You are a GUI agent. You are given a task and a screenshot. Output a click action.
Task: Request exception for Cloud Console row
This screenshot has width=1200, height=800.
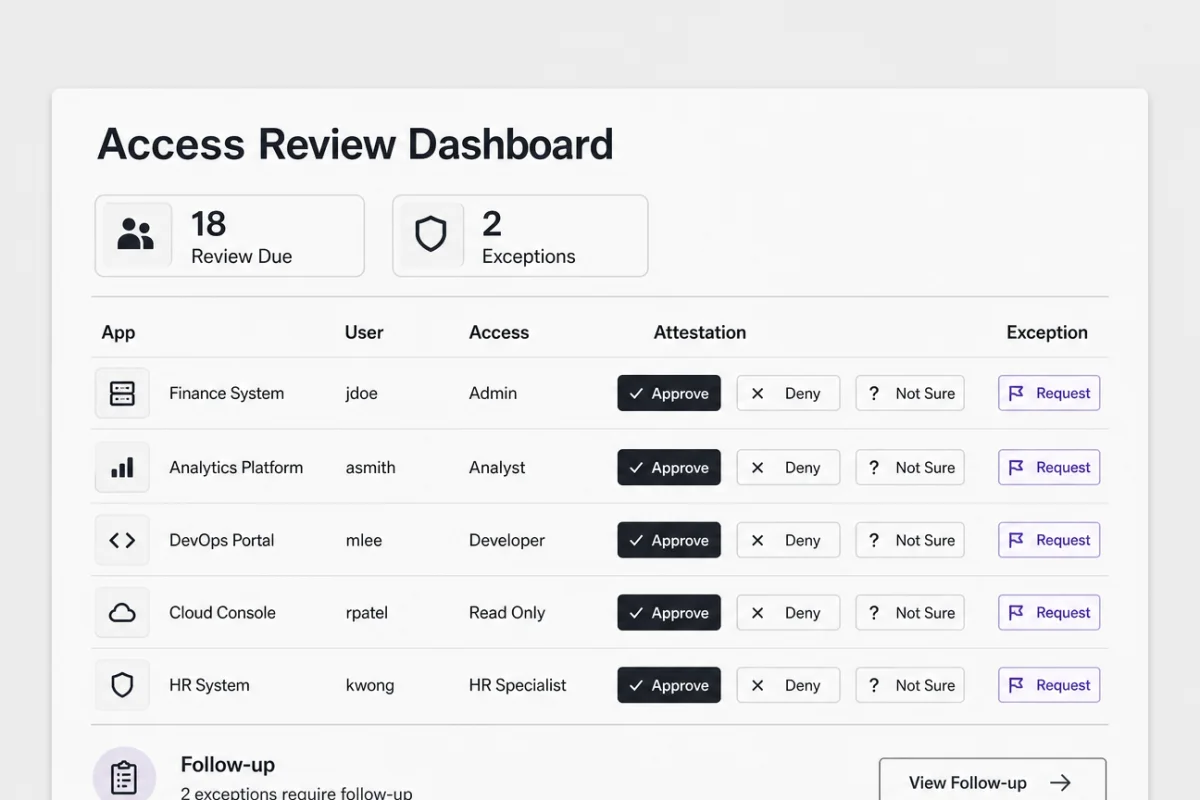coord(1049,613)
